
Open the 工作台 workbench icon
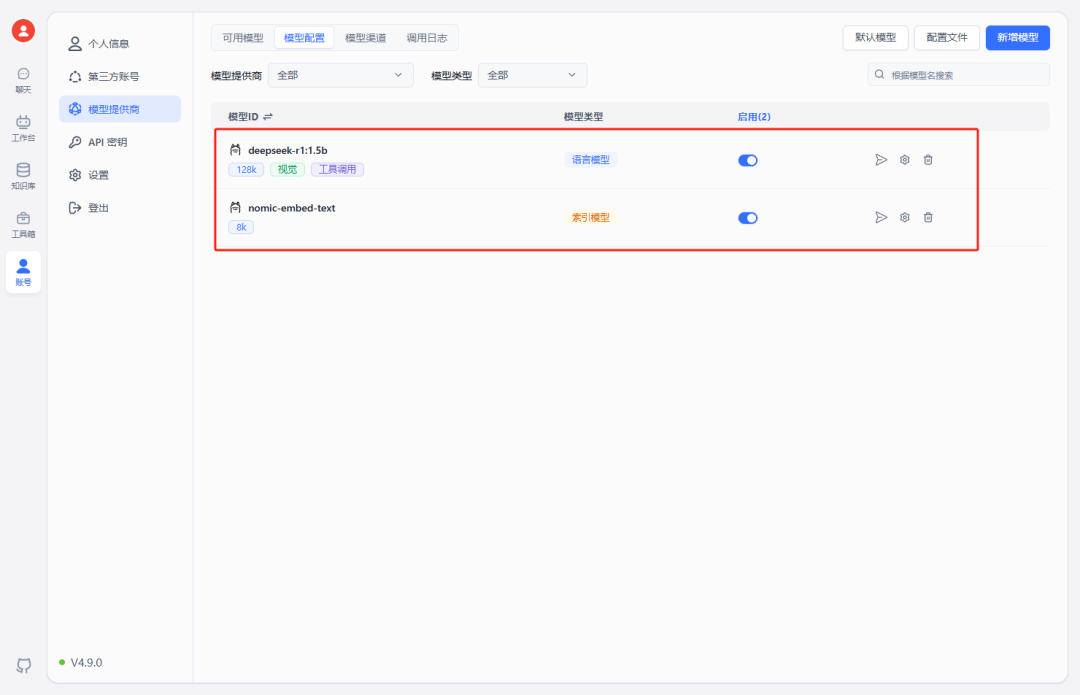coord(23,127)
